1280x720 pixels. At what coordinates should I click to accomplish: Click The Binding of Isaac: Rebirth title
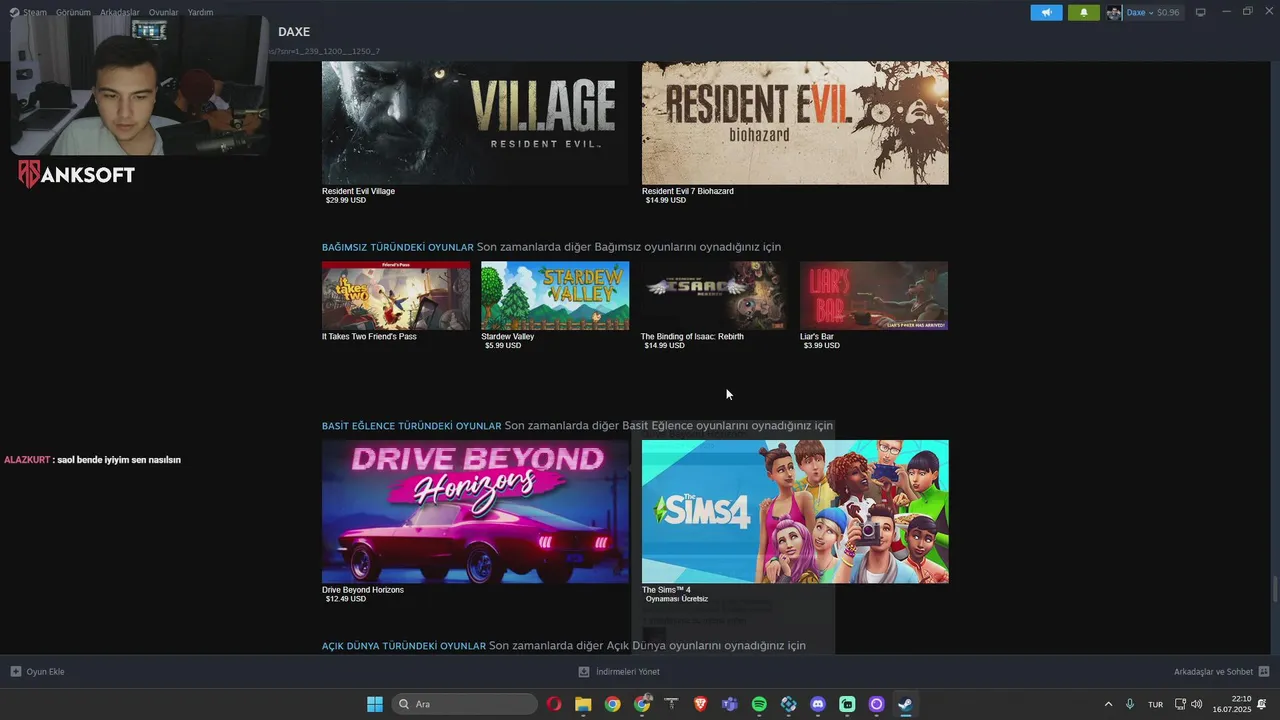[x=692, y=337]
